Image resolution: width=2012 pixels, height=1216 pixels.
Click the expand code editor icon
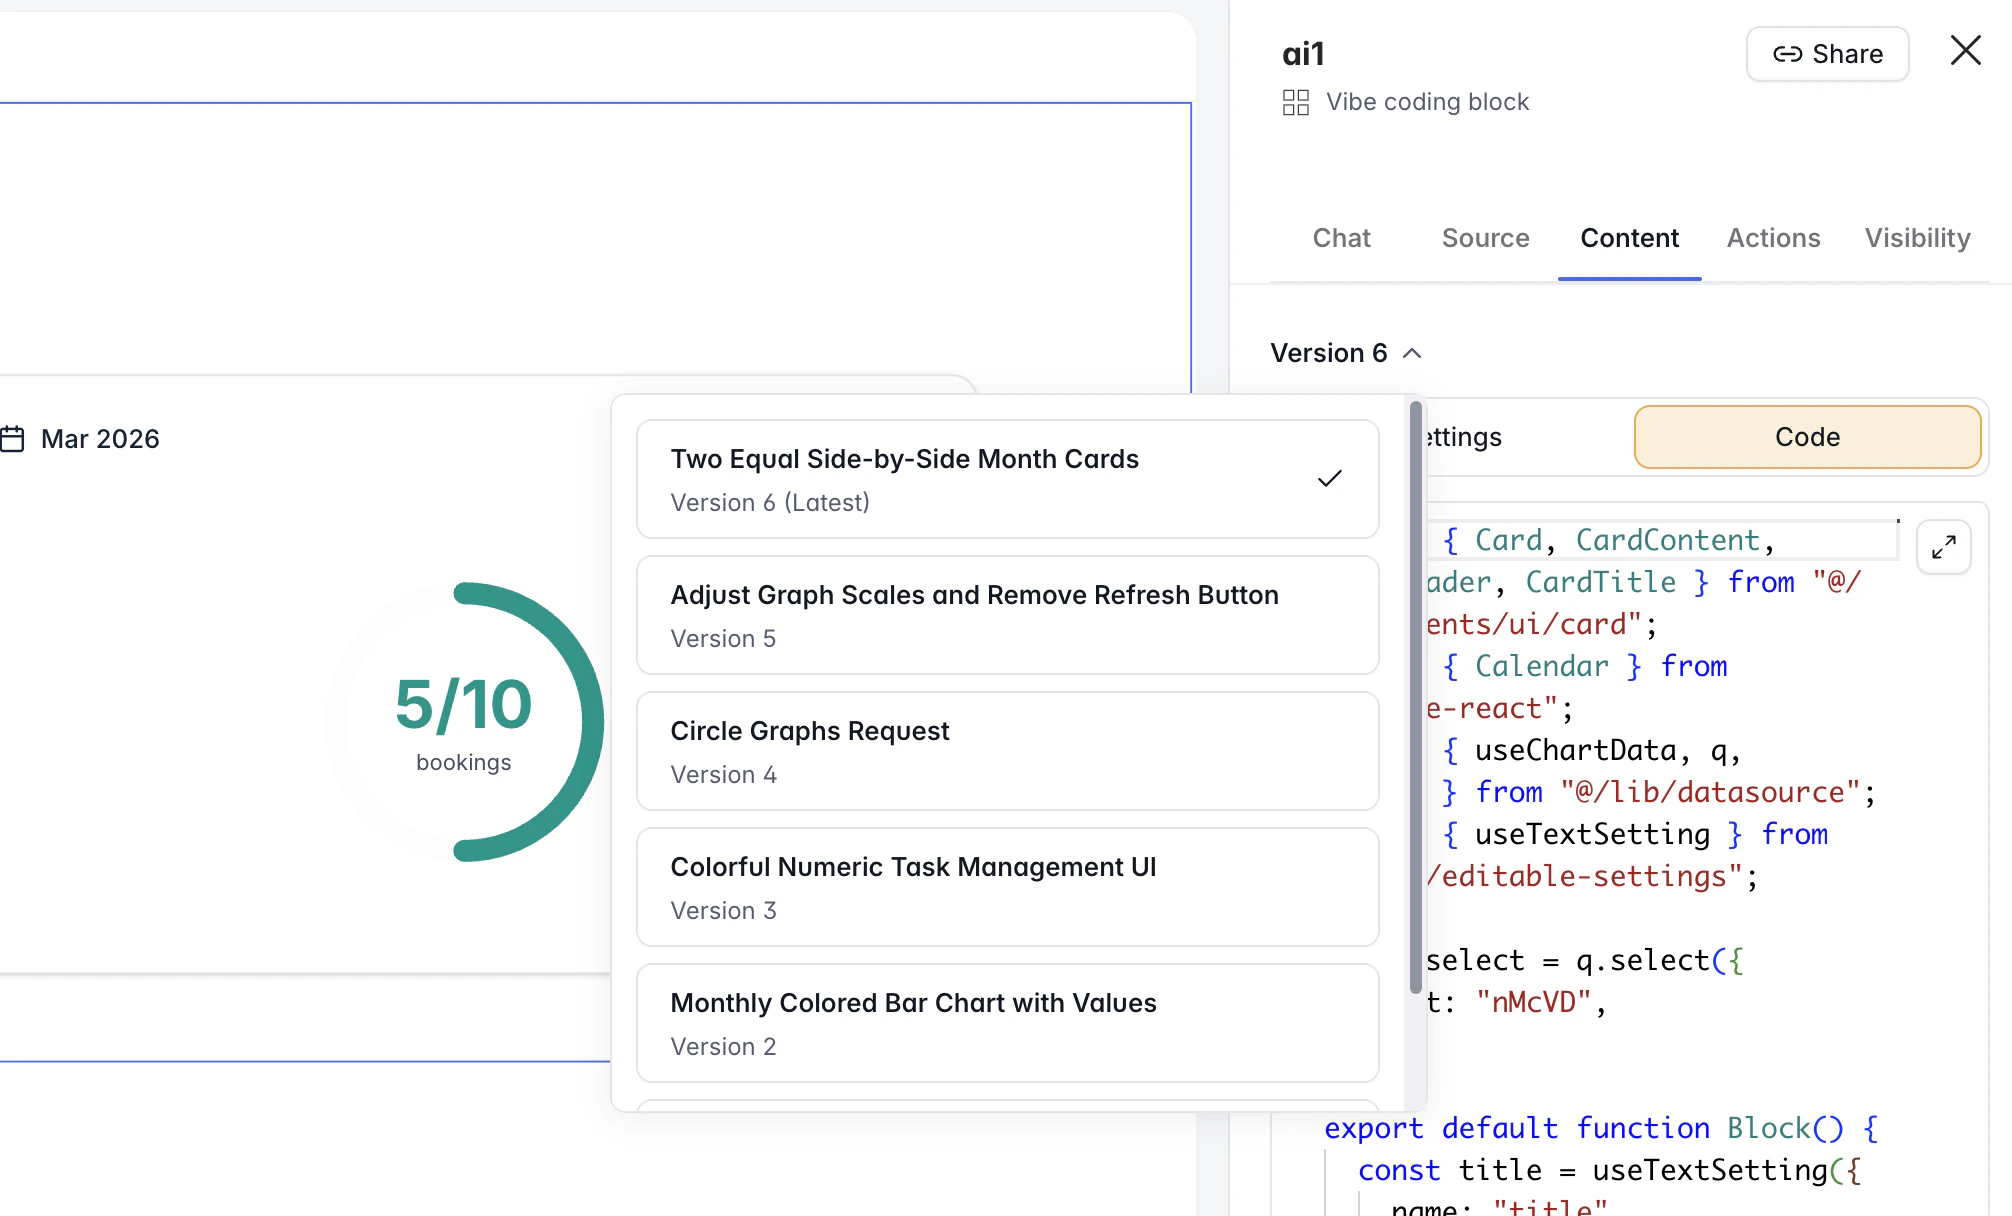click(1943, 547)
